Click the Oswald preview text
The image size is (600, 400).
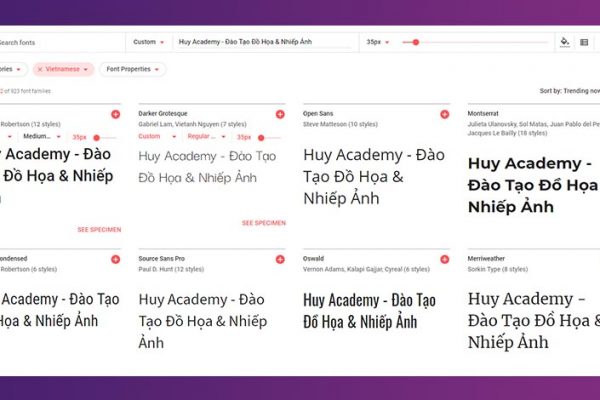coord(369,310)
